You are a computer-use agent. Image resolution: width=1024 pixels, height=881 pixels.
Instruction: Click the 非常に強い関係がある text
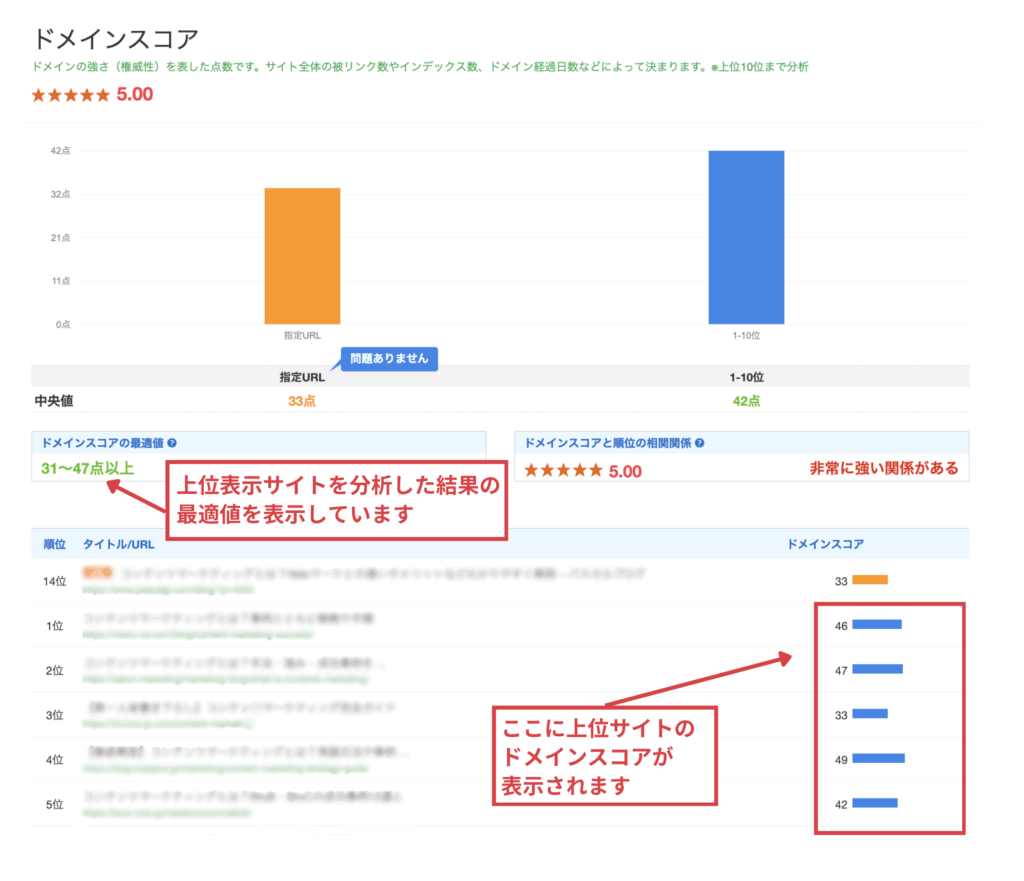click(x=883, y=468)
